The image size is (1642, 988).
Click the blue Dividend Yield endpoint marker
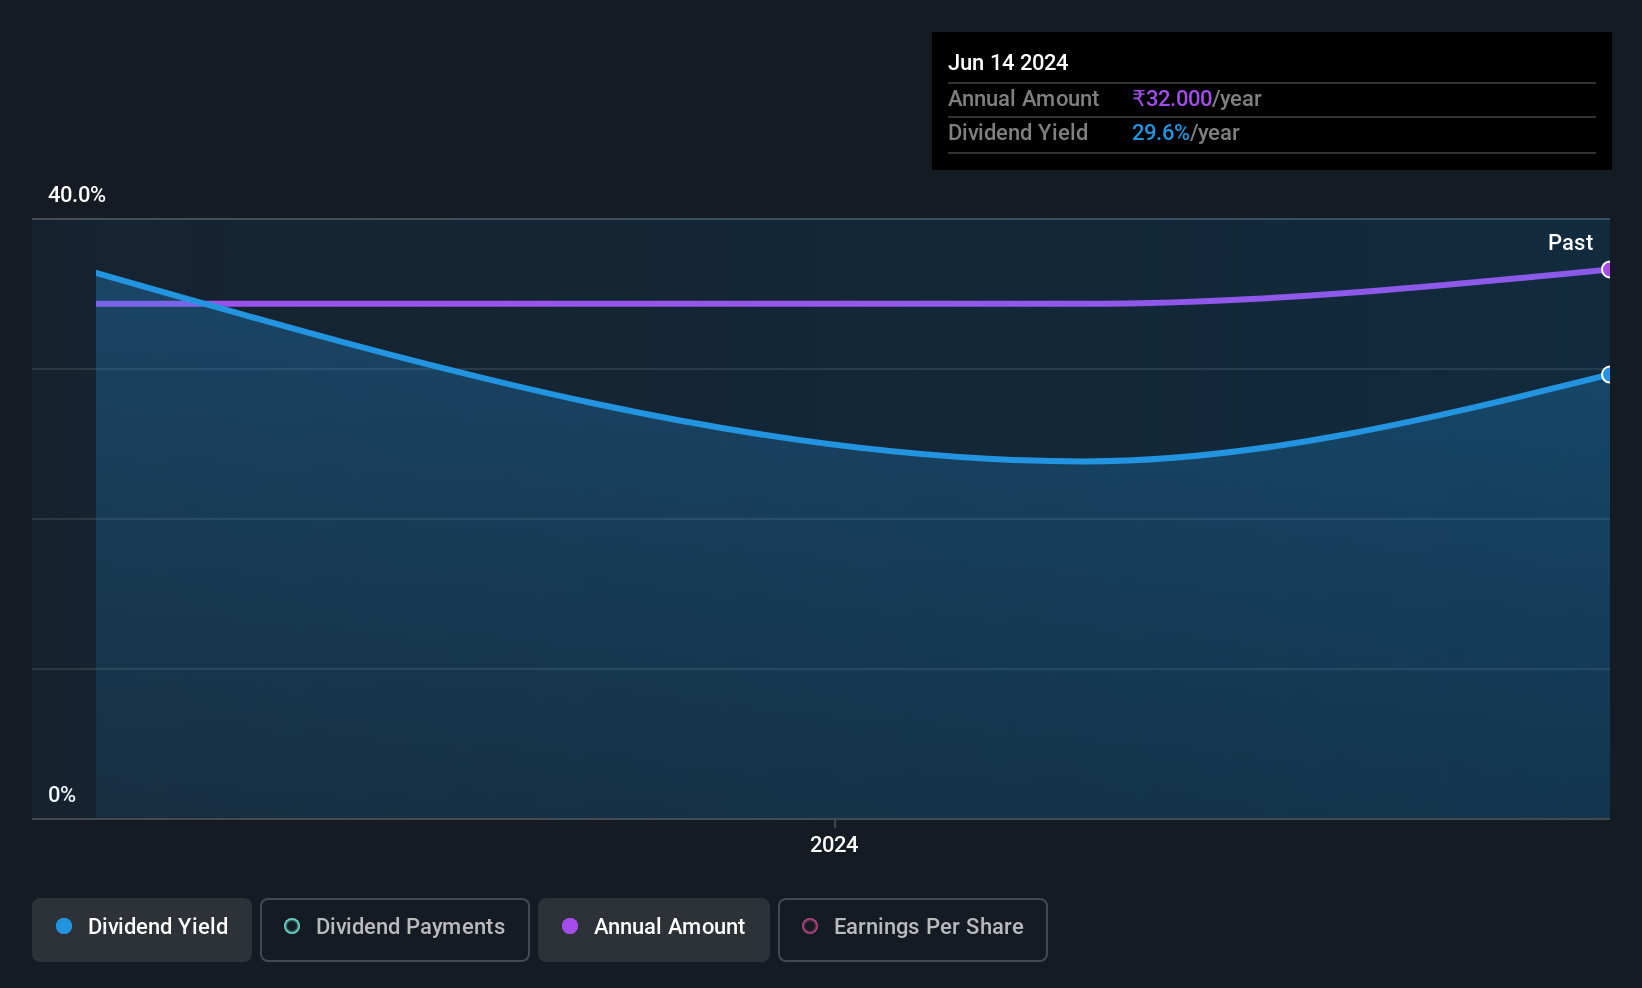(1607, 375)
